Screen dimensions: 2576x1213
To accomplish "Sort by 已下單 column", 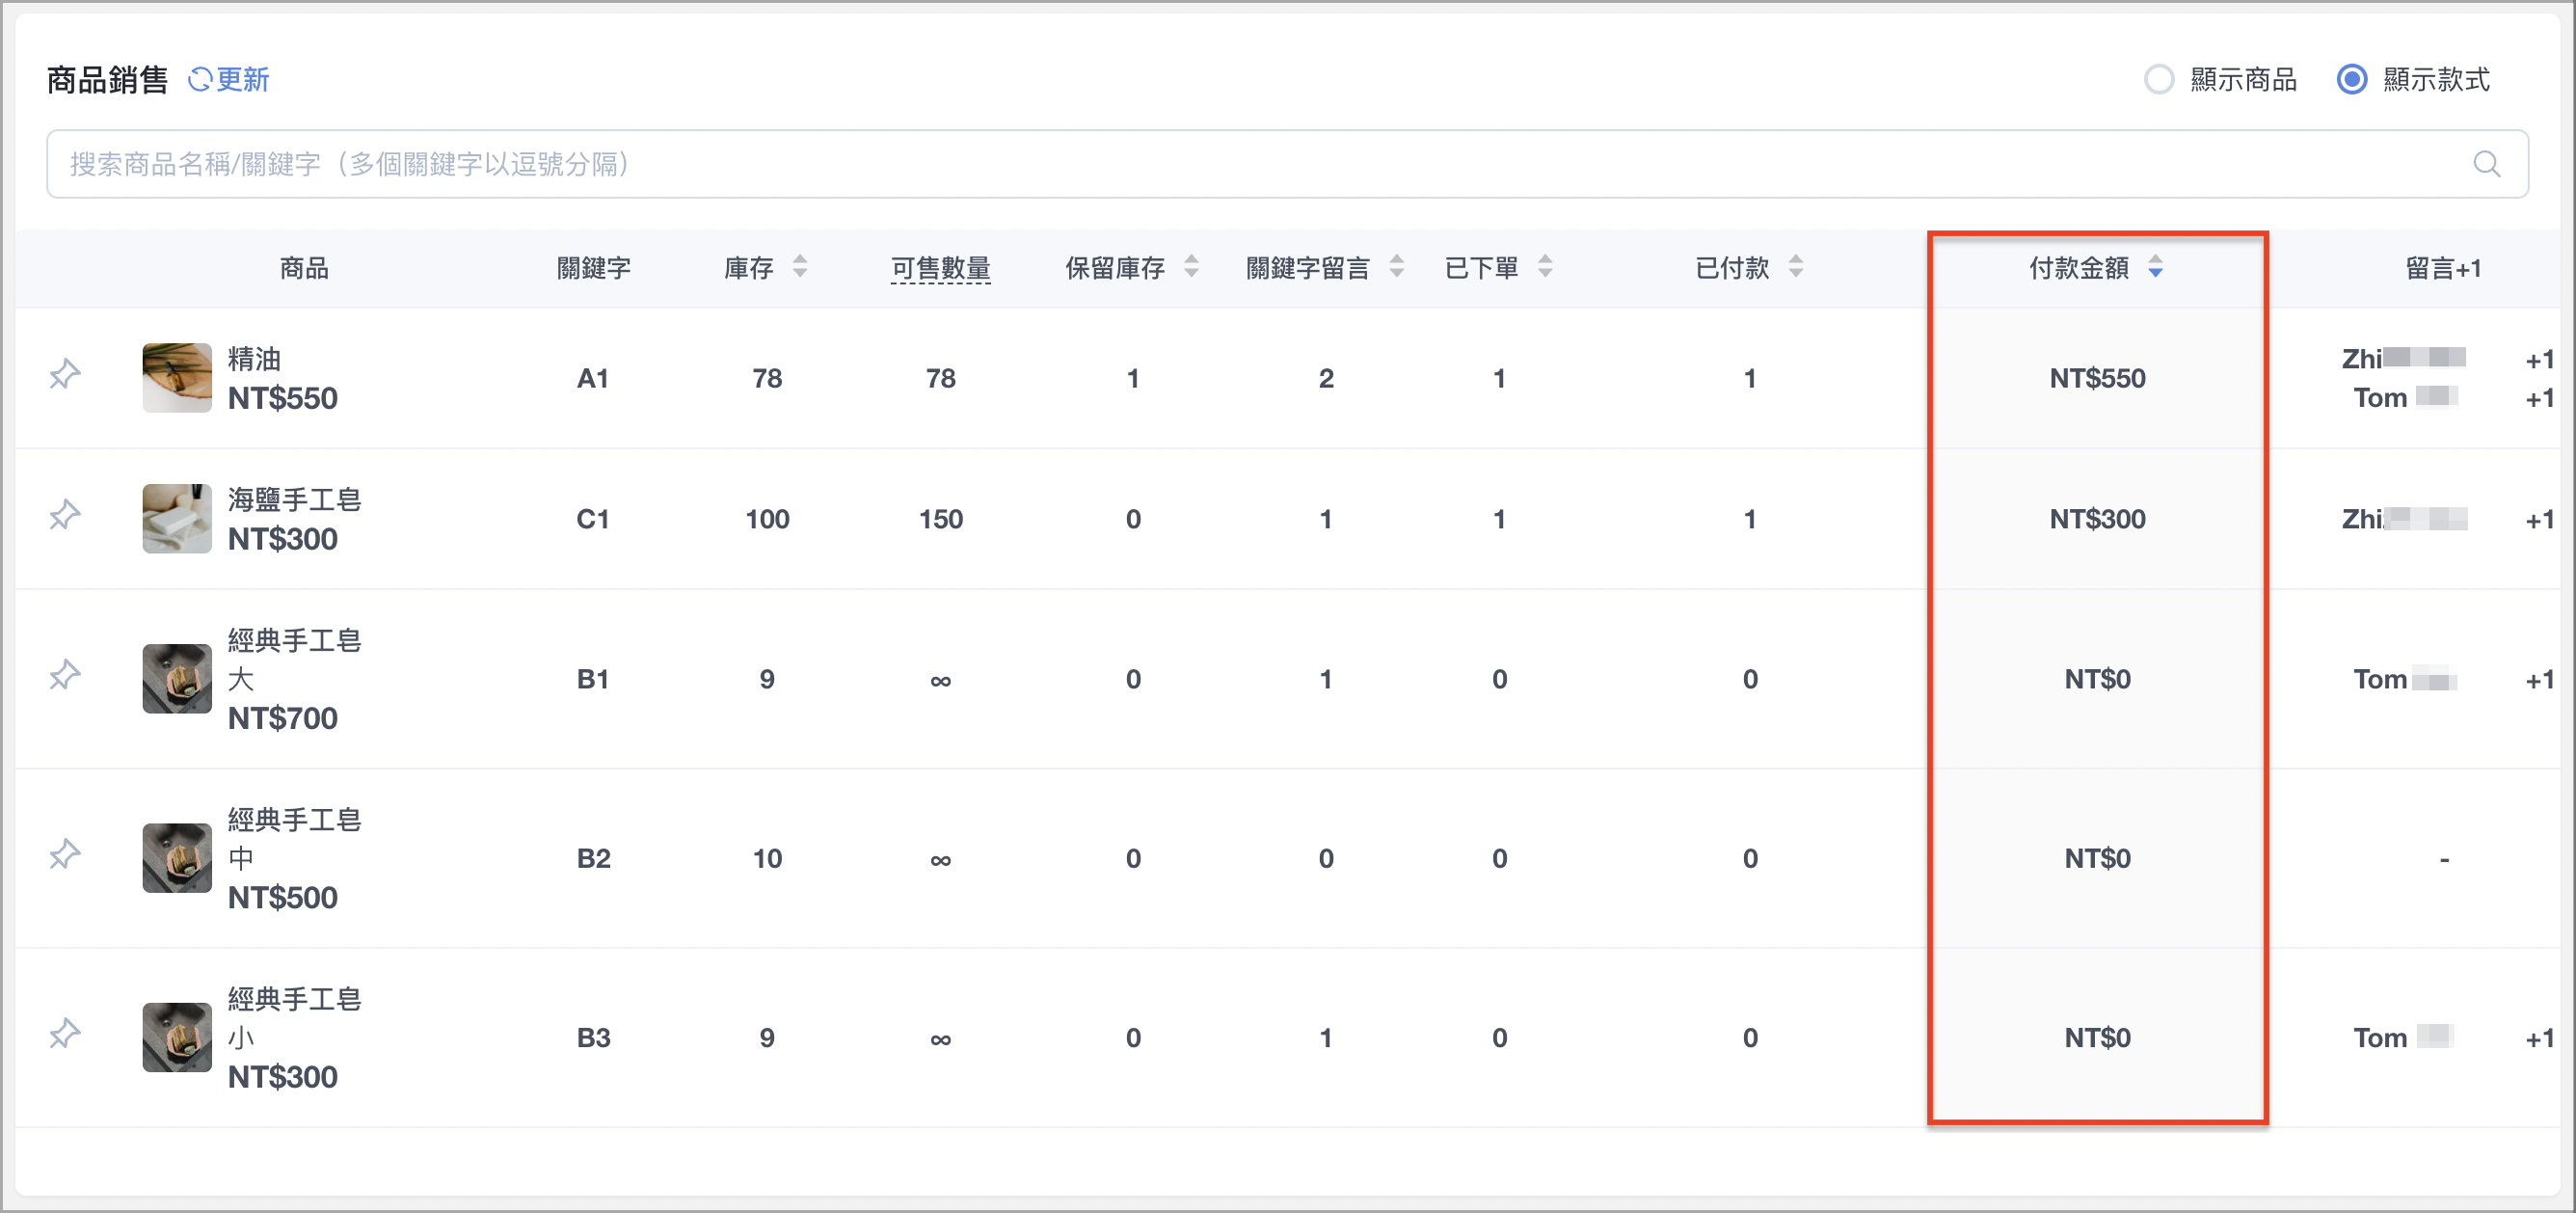I will (x=1545, y=267).
